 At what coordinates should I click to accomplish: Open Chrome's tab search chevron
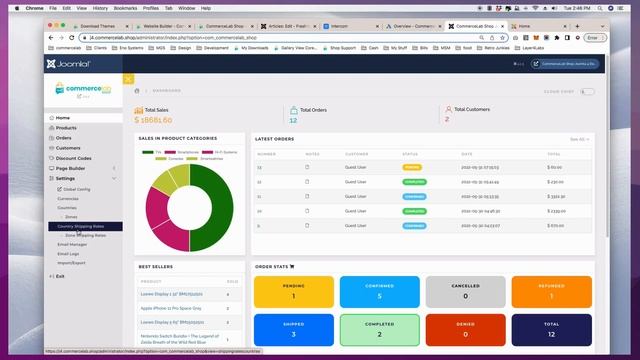[602, 26]
